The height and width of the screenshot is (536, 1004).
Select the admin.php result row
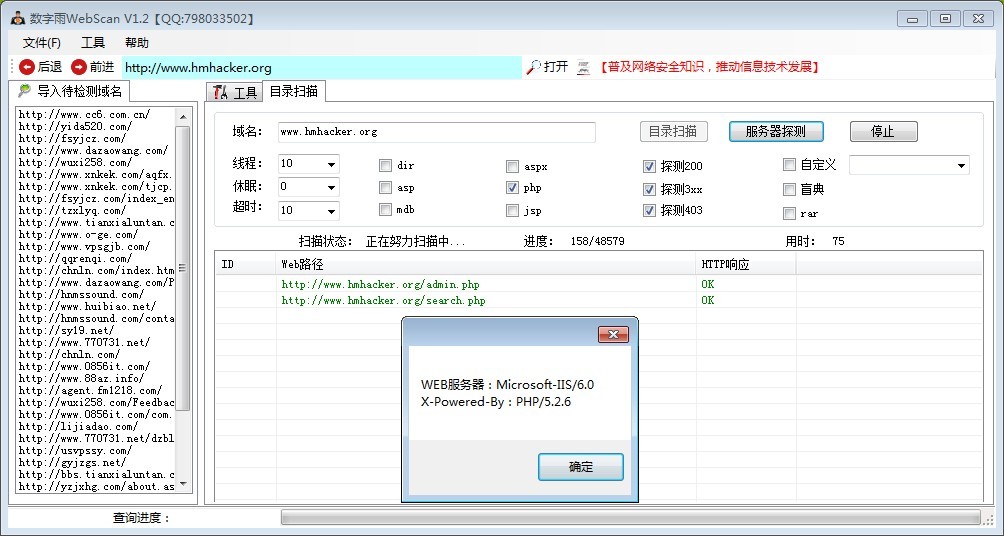tap(598, 284)
